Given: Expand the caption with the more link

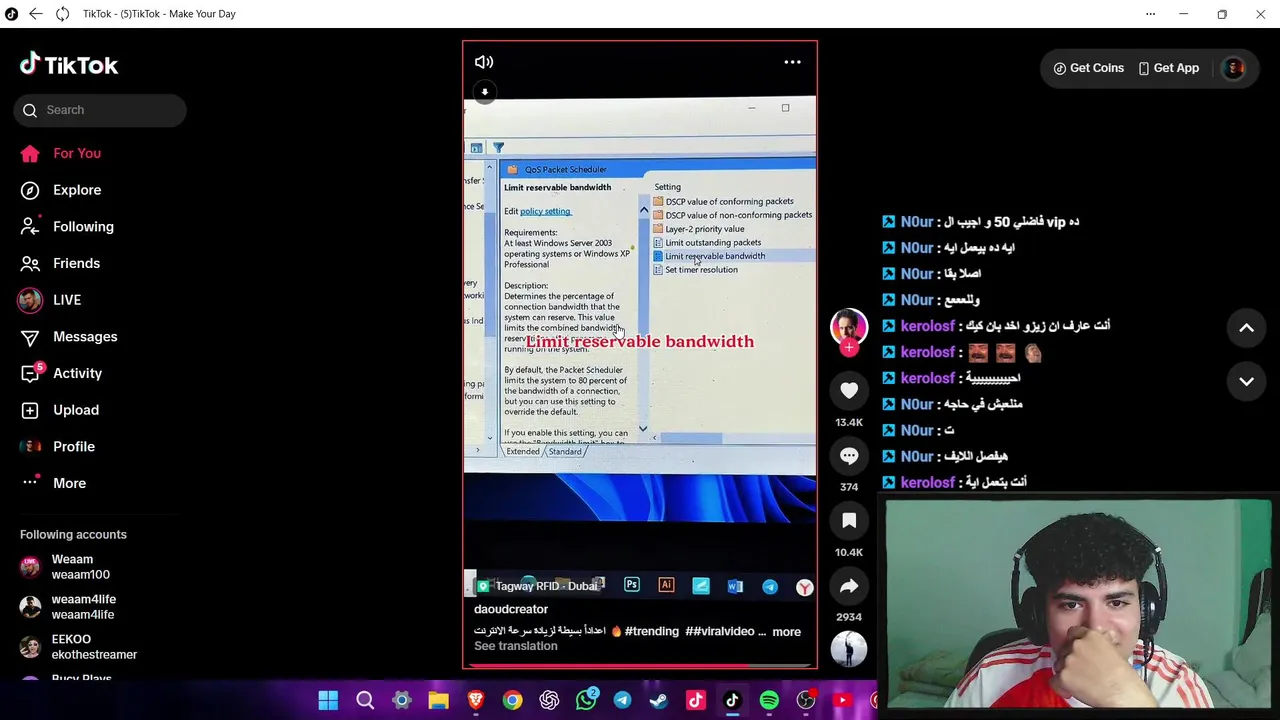Looking at the screenshot, I should point(786,632).
